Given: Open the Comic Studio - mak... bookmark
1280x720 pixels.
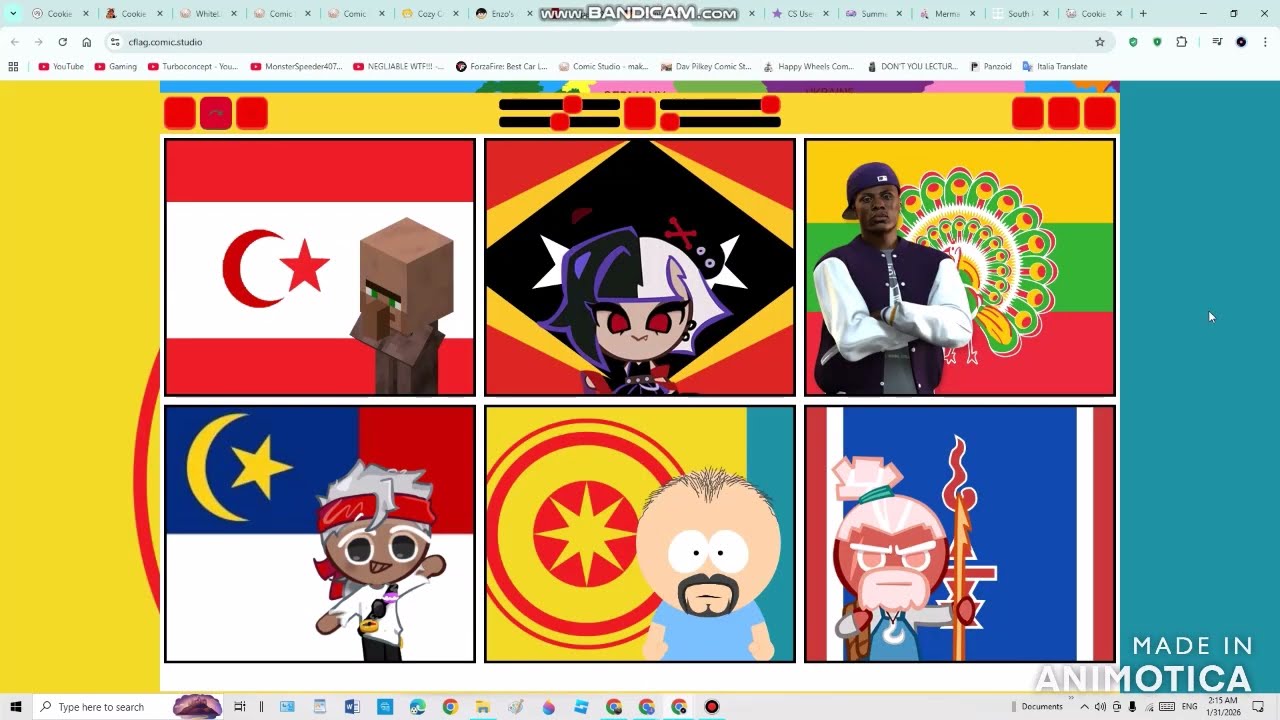Looking at the screenshot, I should pos(603,66).
